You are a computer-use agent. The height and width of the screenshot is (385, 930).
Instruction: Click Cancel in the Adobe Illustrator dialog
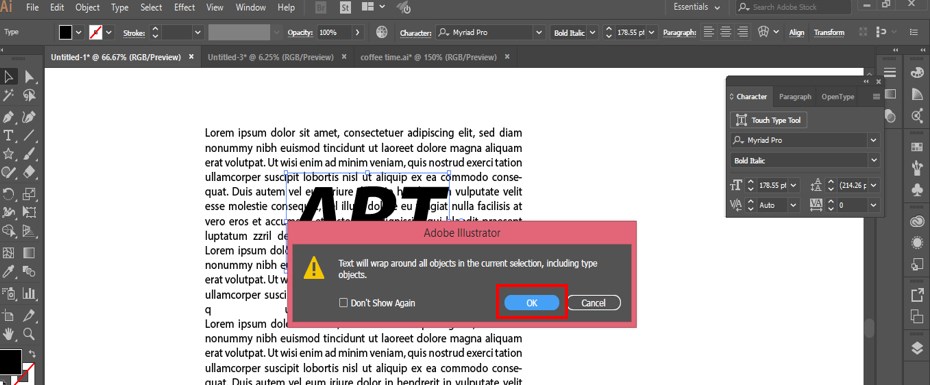[x=593, y=303]
